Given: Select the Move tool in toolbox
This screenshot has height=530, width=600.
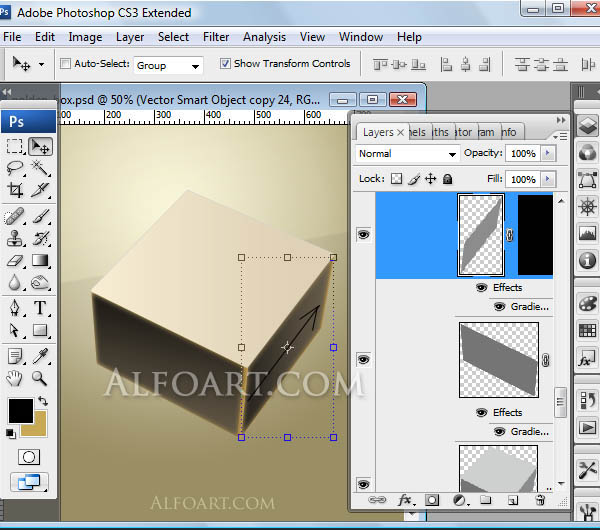Looking at the screenshot, I should (41, 147).
